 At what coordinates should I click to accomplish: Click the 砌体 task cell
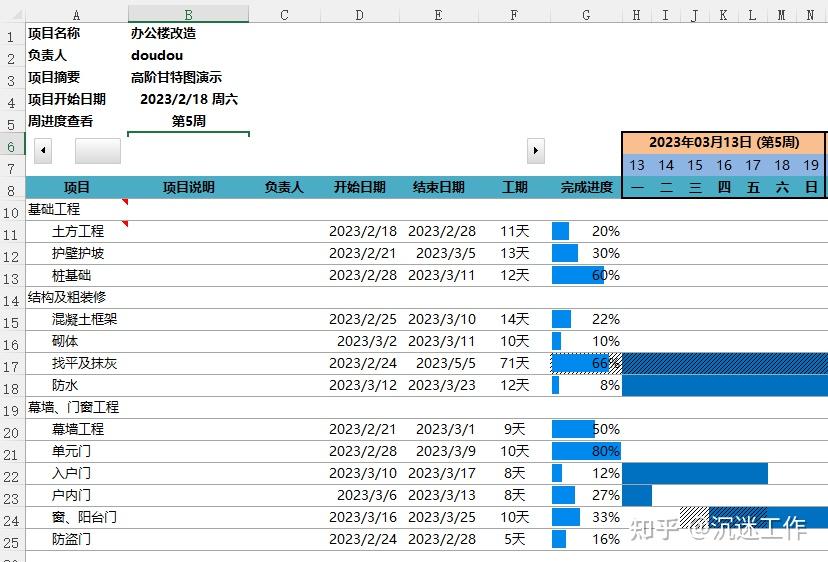click(x=77, y=342)
